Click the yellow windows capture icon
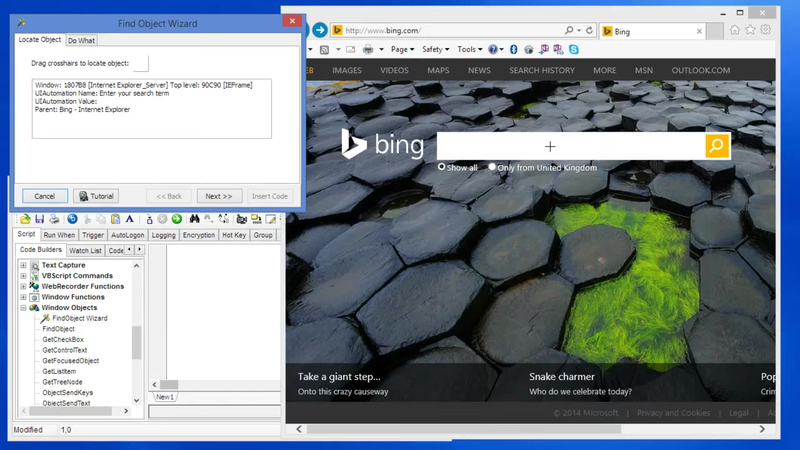The image size is (800, 450). click(256, 219)
